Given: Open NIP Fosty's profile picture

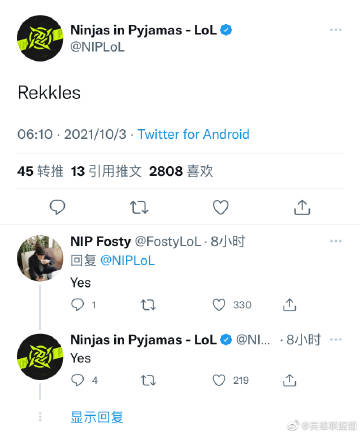Looking at the screenshot, I should coord(40,258).
